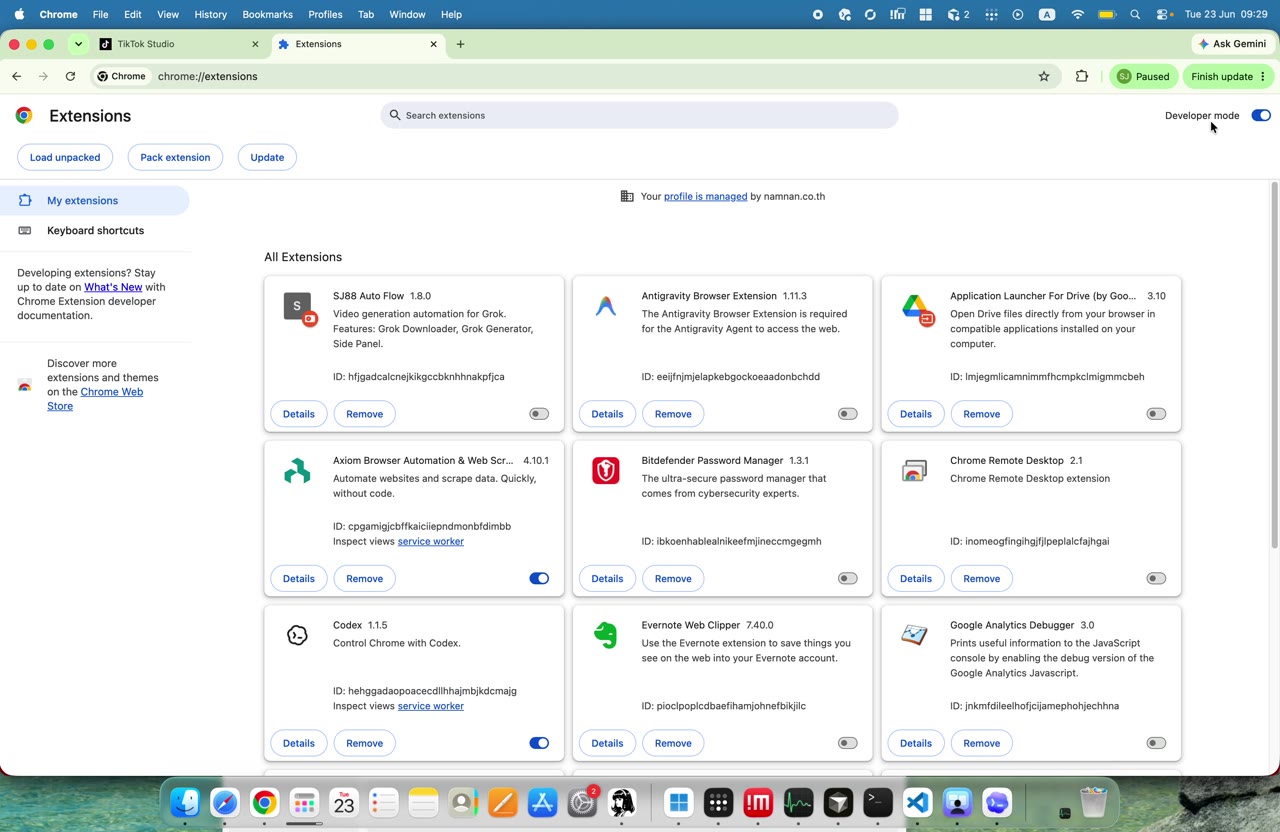
Task: Click the page's vertical scrollbar
Action: [1274, 365]
